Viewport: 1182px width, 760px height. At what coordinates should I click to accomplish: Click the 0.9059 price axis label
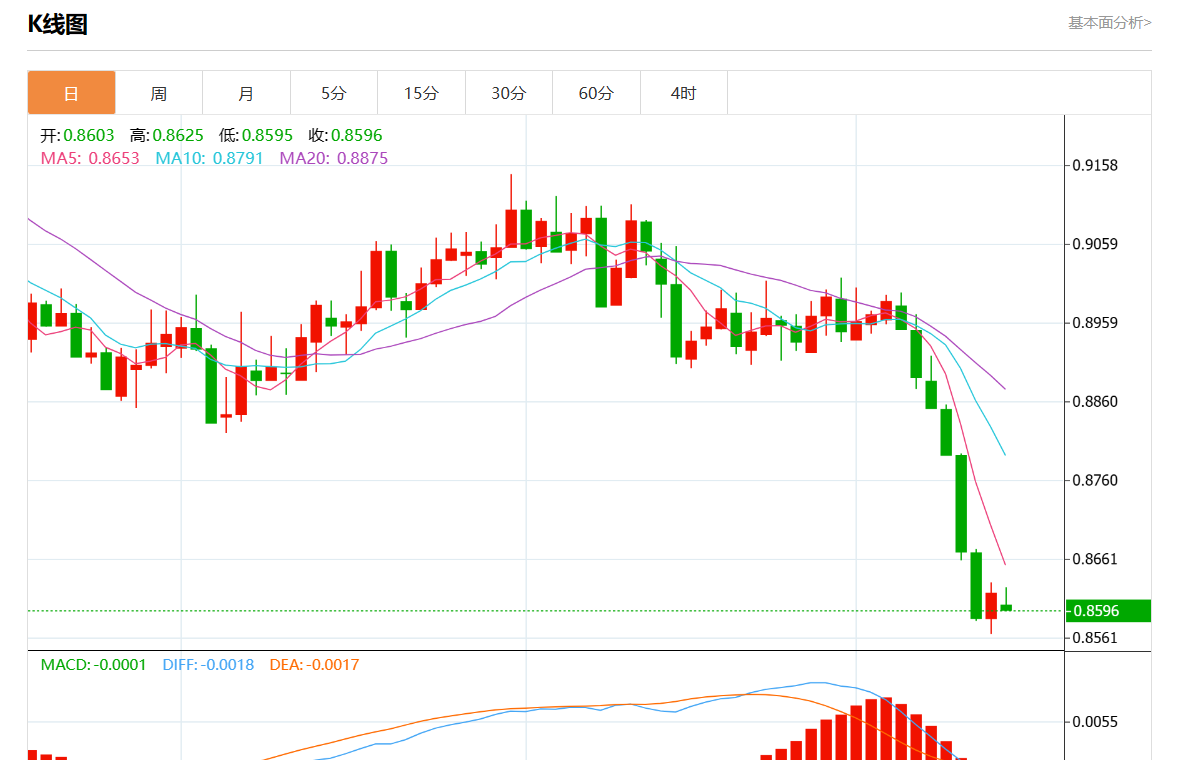(x=1095, y=244)
